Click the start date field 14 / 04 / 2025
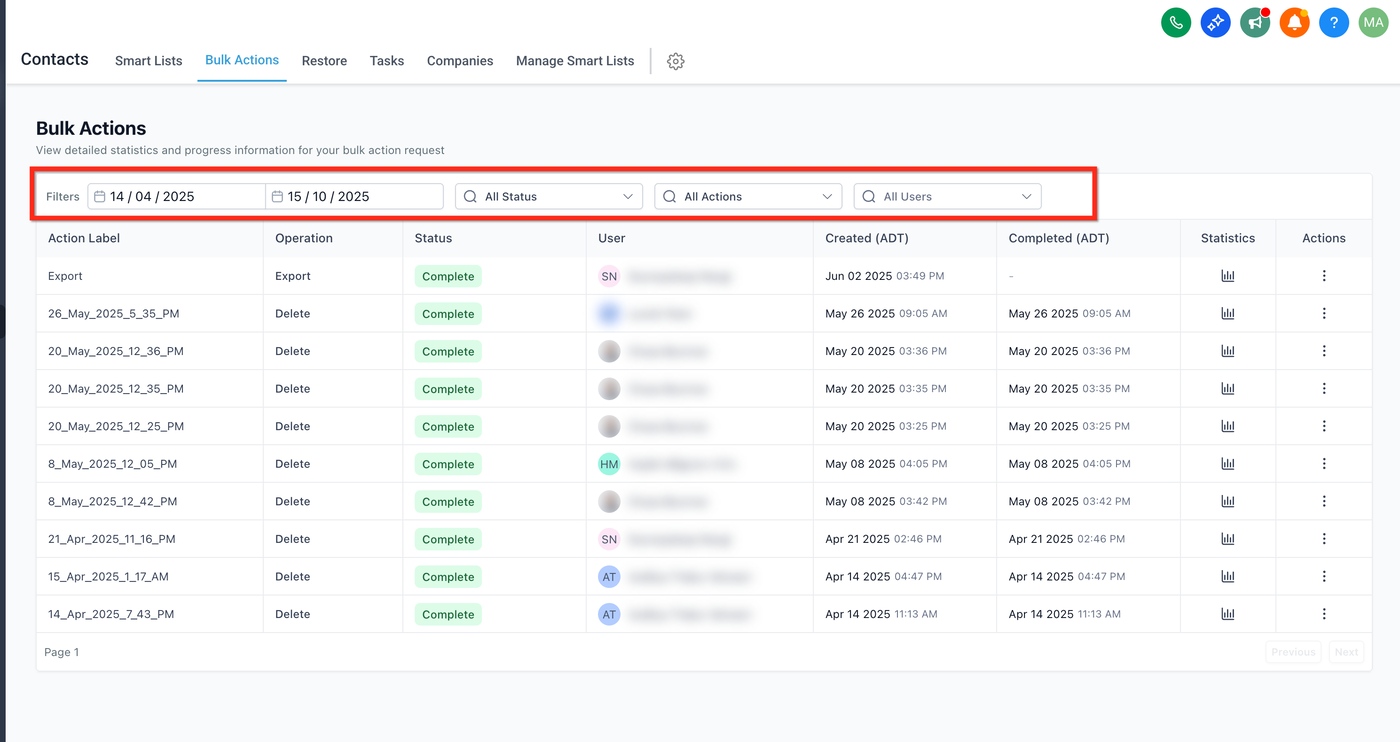1400x742 pixels. [176, 197]
